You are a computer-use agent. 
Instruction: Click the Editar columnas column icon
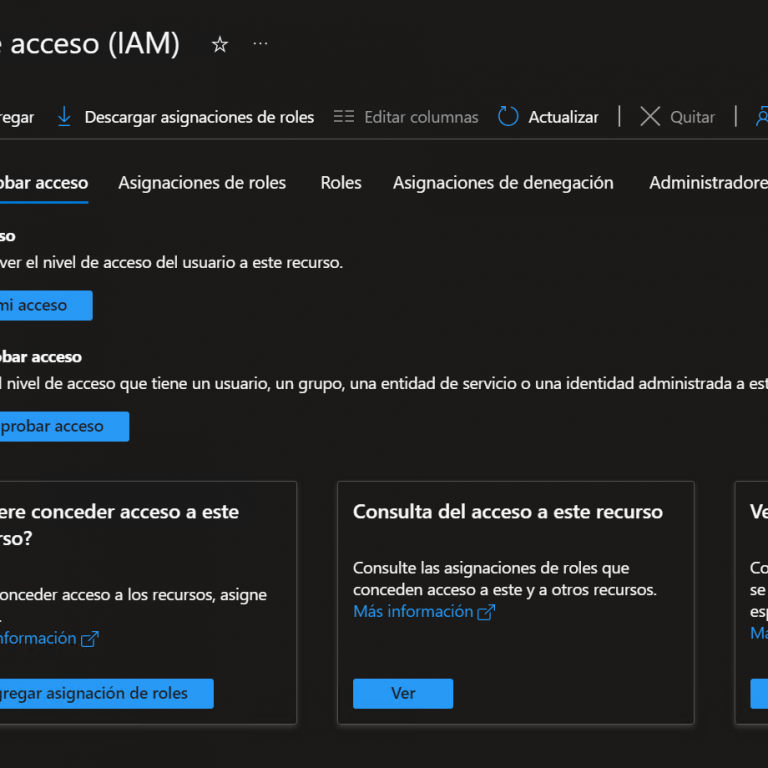[x=344, y=117]
